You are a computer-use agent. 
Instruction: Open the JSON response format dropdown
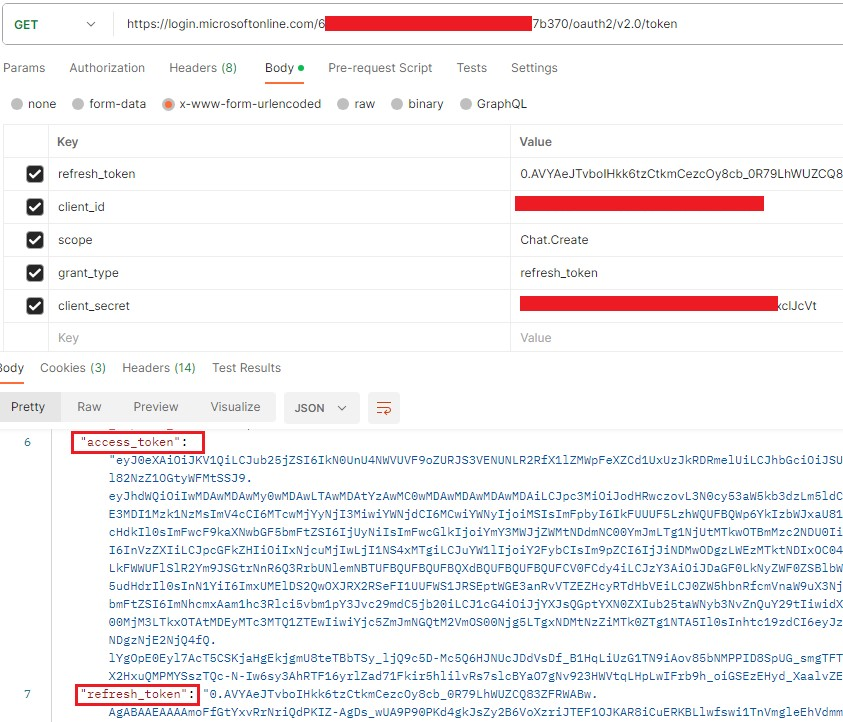320,407
